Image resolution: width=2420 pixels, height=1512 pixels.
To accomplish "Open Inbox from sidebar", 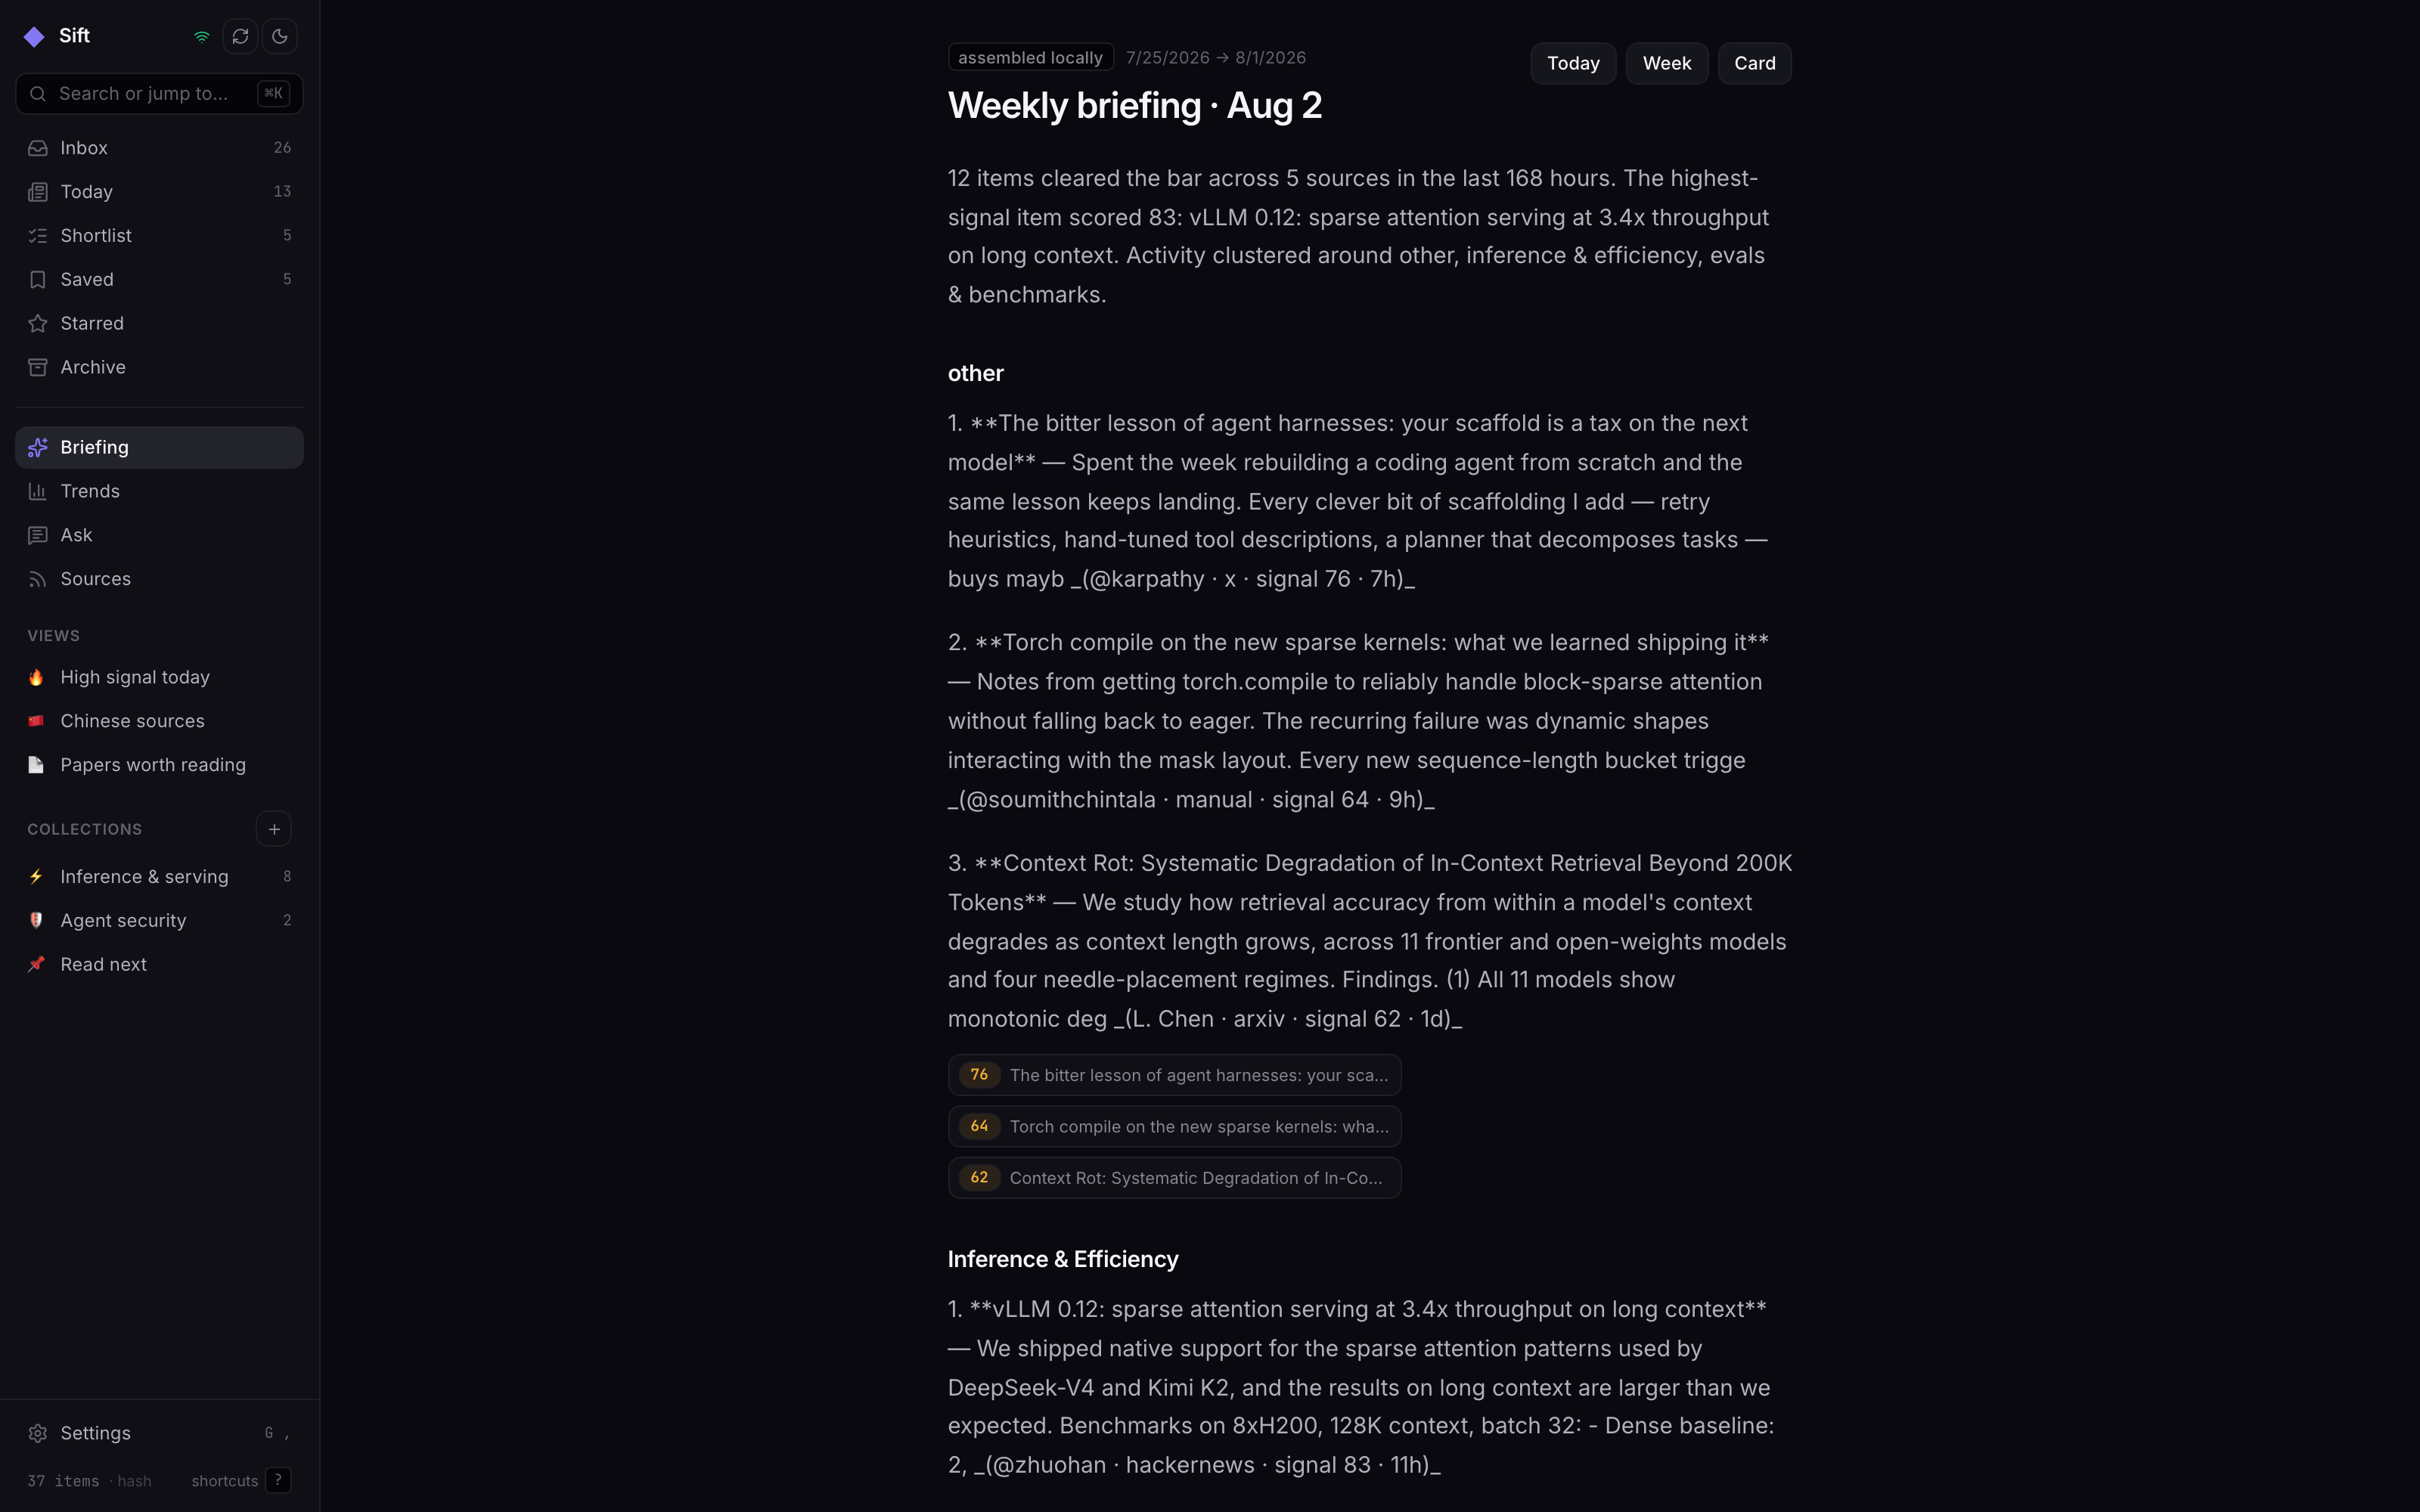I will point(159,148).
